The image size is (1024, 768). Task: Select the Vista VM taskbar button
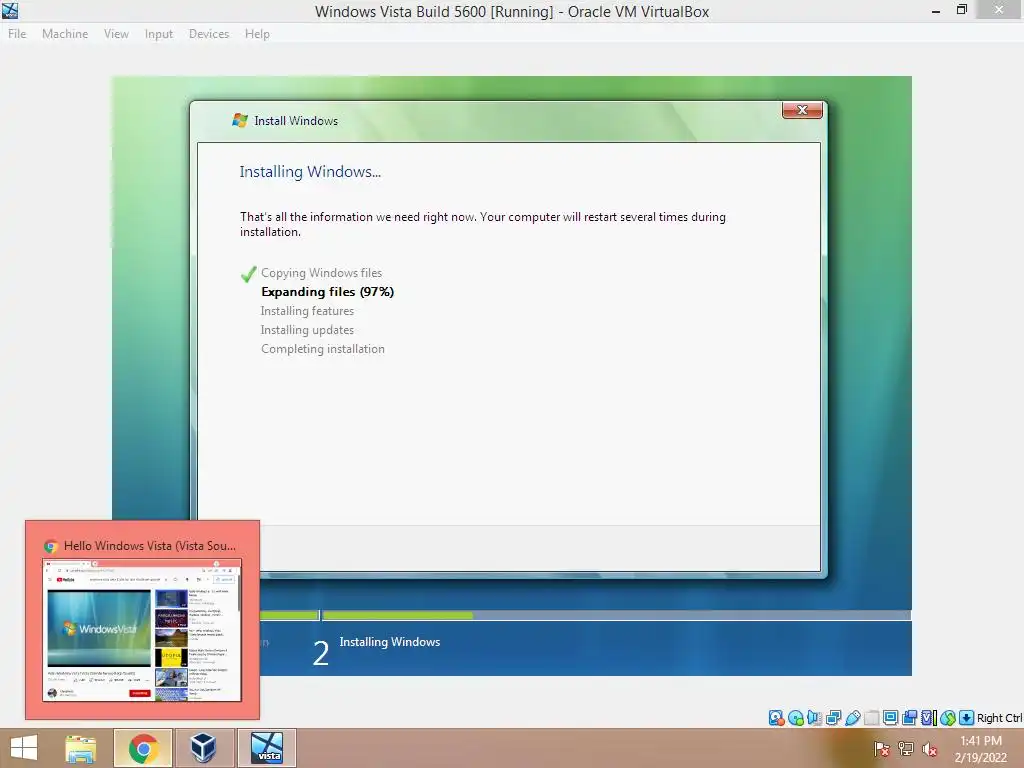coord(266,748)
